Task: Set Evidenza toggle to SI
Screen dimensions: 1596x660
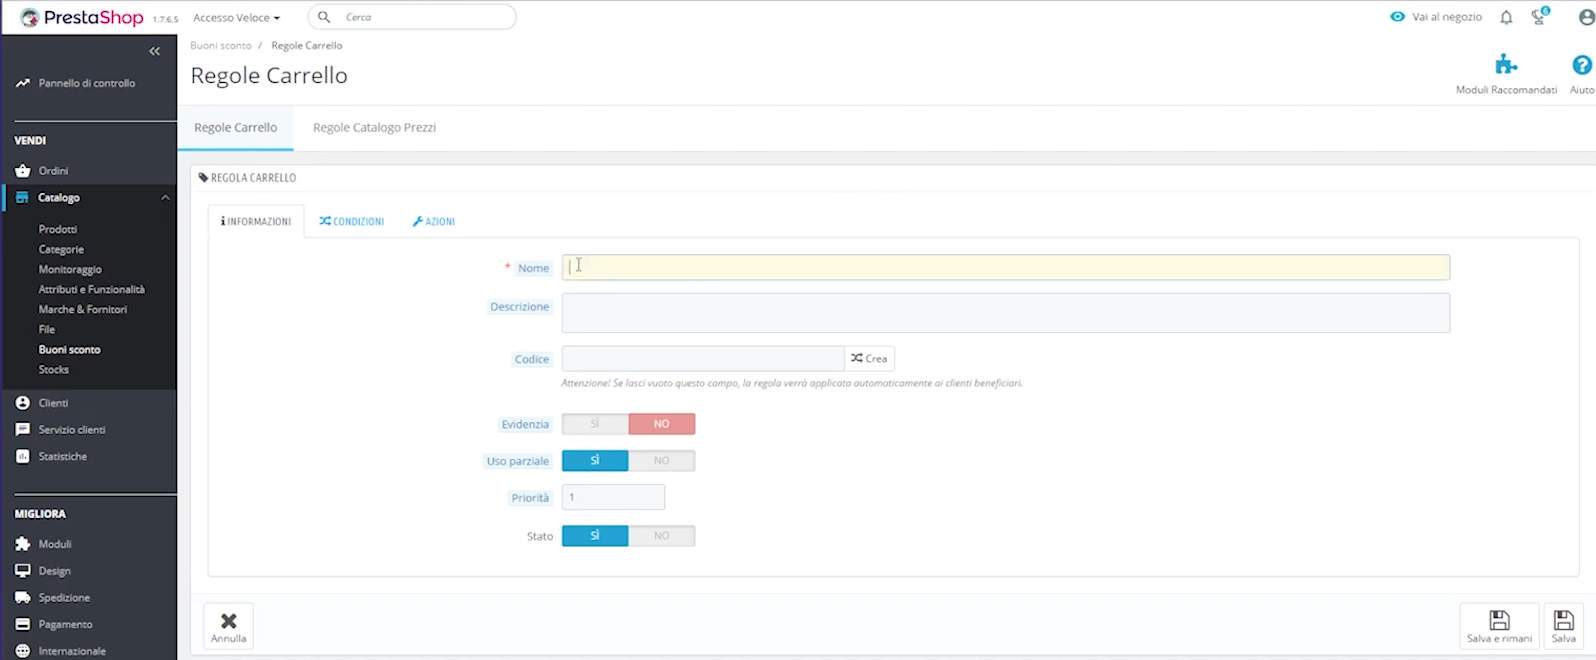Action: pyautogui.click(x=595, y=424)
